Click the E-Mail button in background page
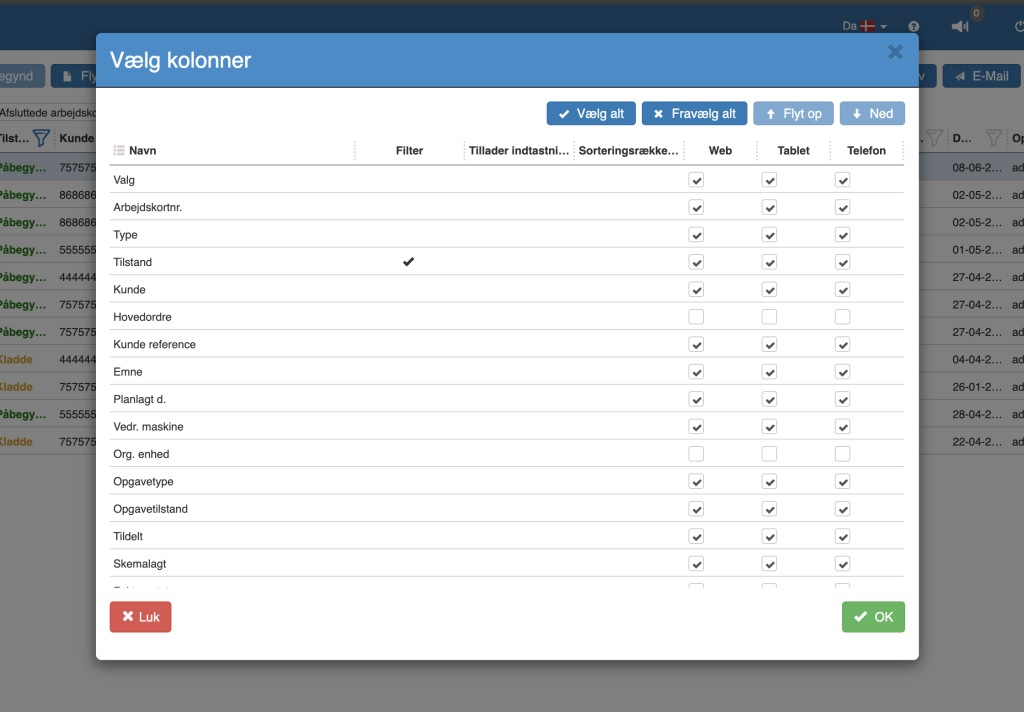1024x712 pixels. (982, 76)
